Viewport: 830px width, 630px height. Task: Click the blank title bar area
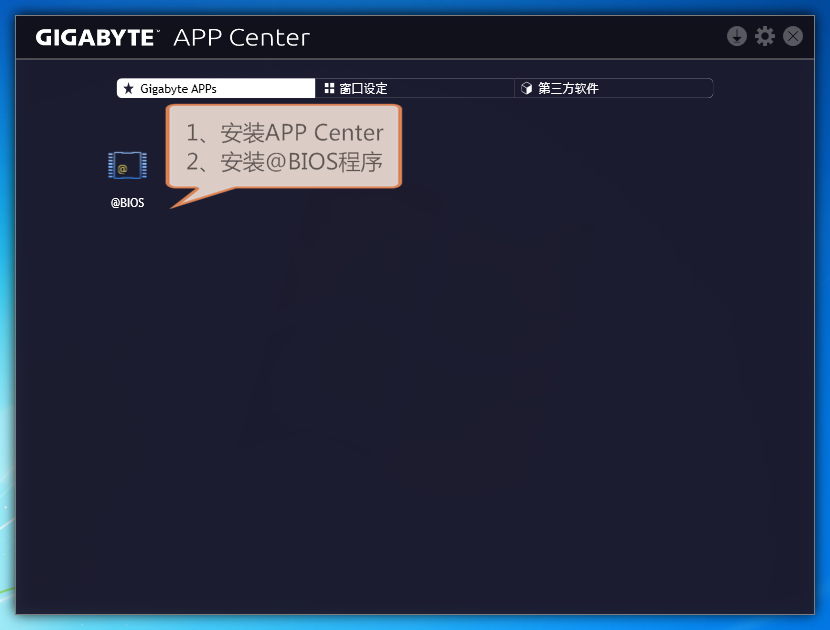point(520,37)
